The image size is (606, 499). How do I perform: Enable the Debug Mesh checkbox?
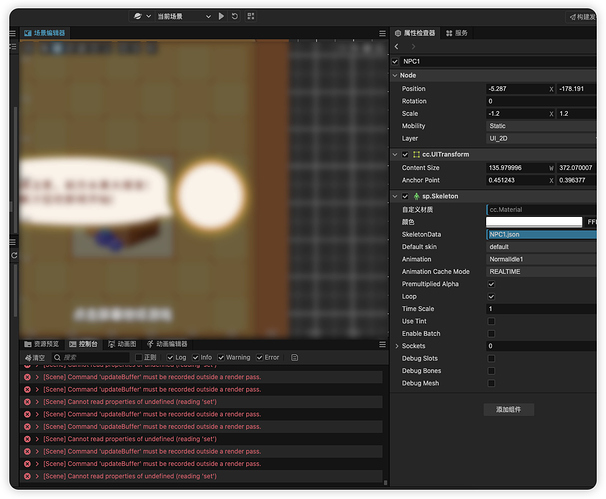pos(491,383)
